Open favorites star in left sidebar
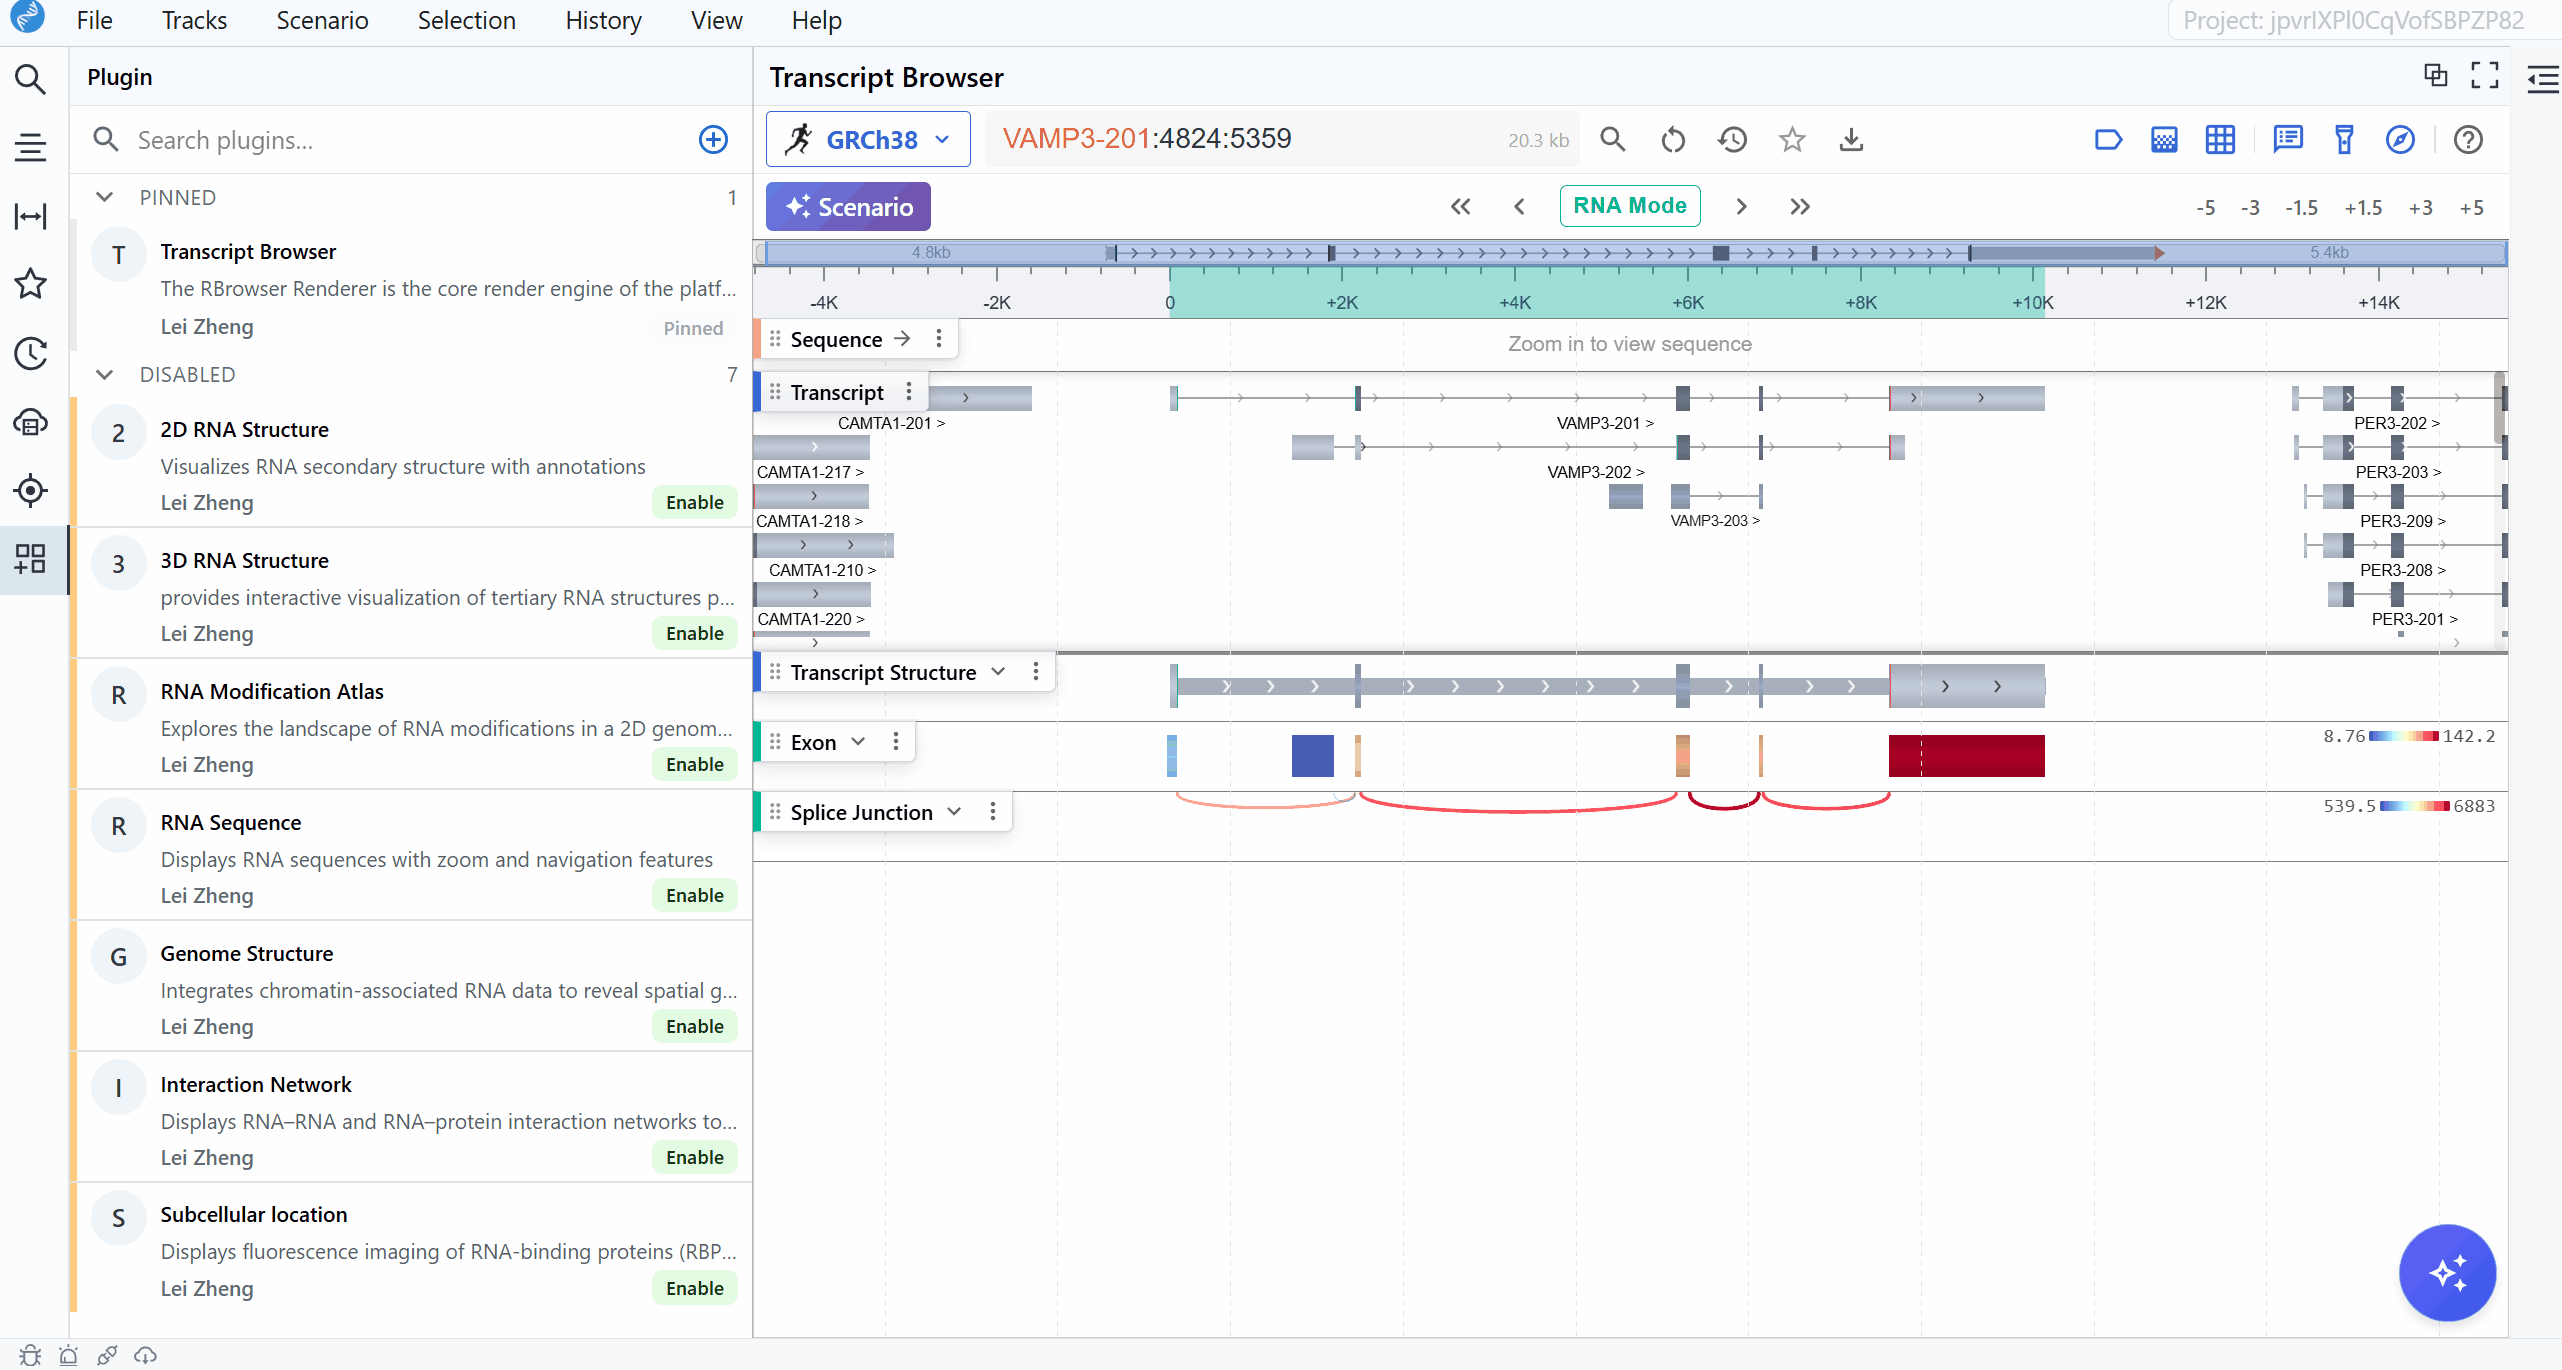 pyautogui.click(x=30, y=284)
